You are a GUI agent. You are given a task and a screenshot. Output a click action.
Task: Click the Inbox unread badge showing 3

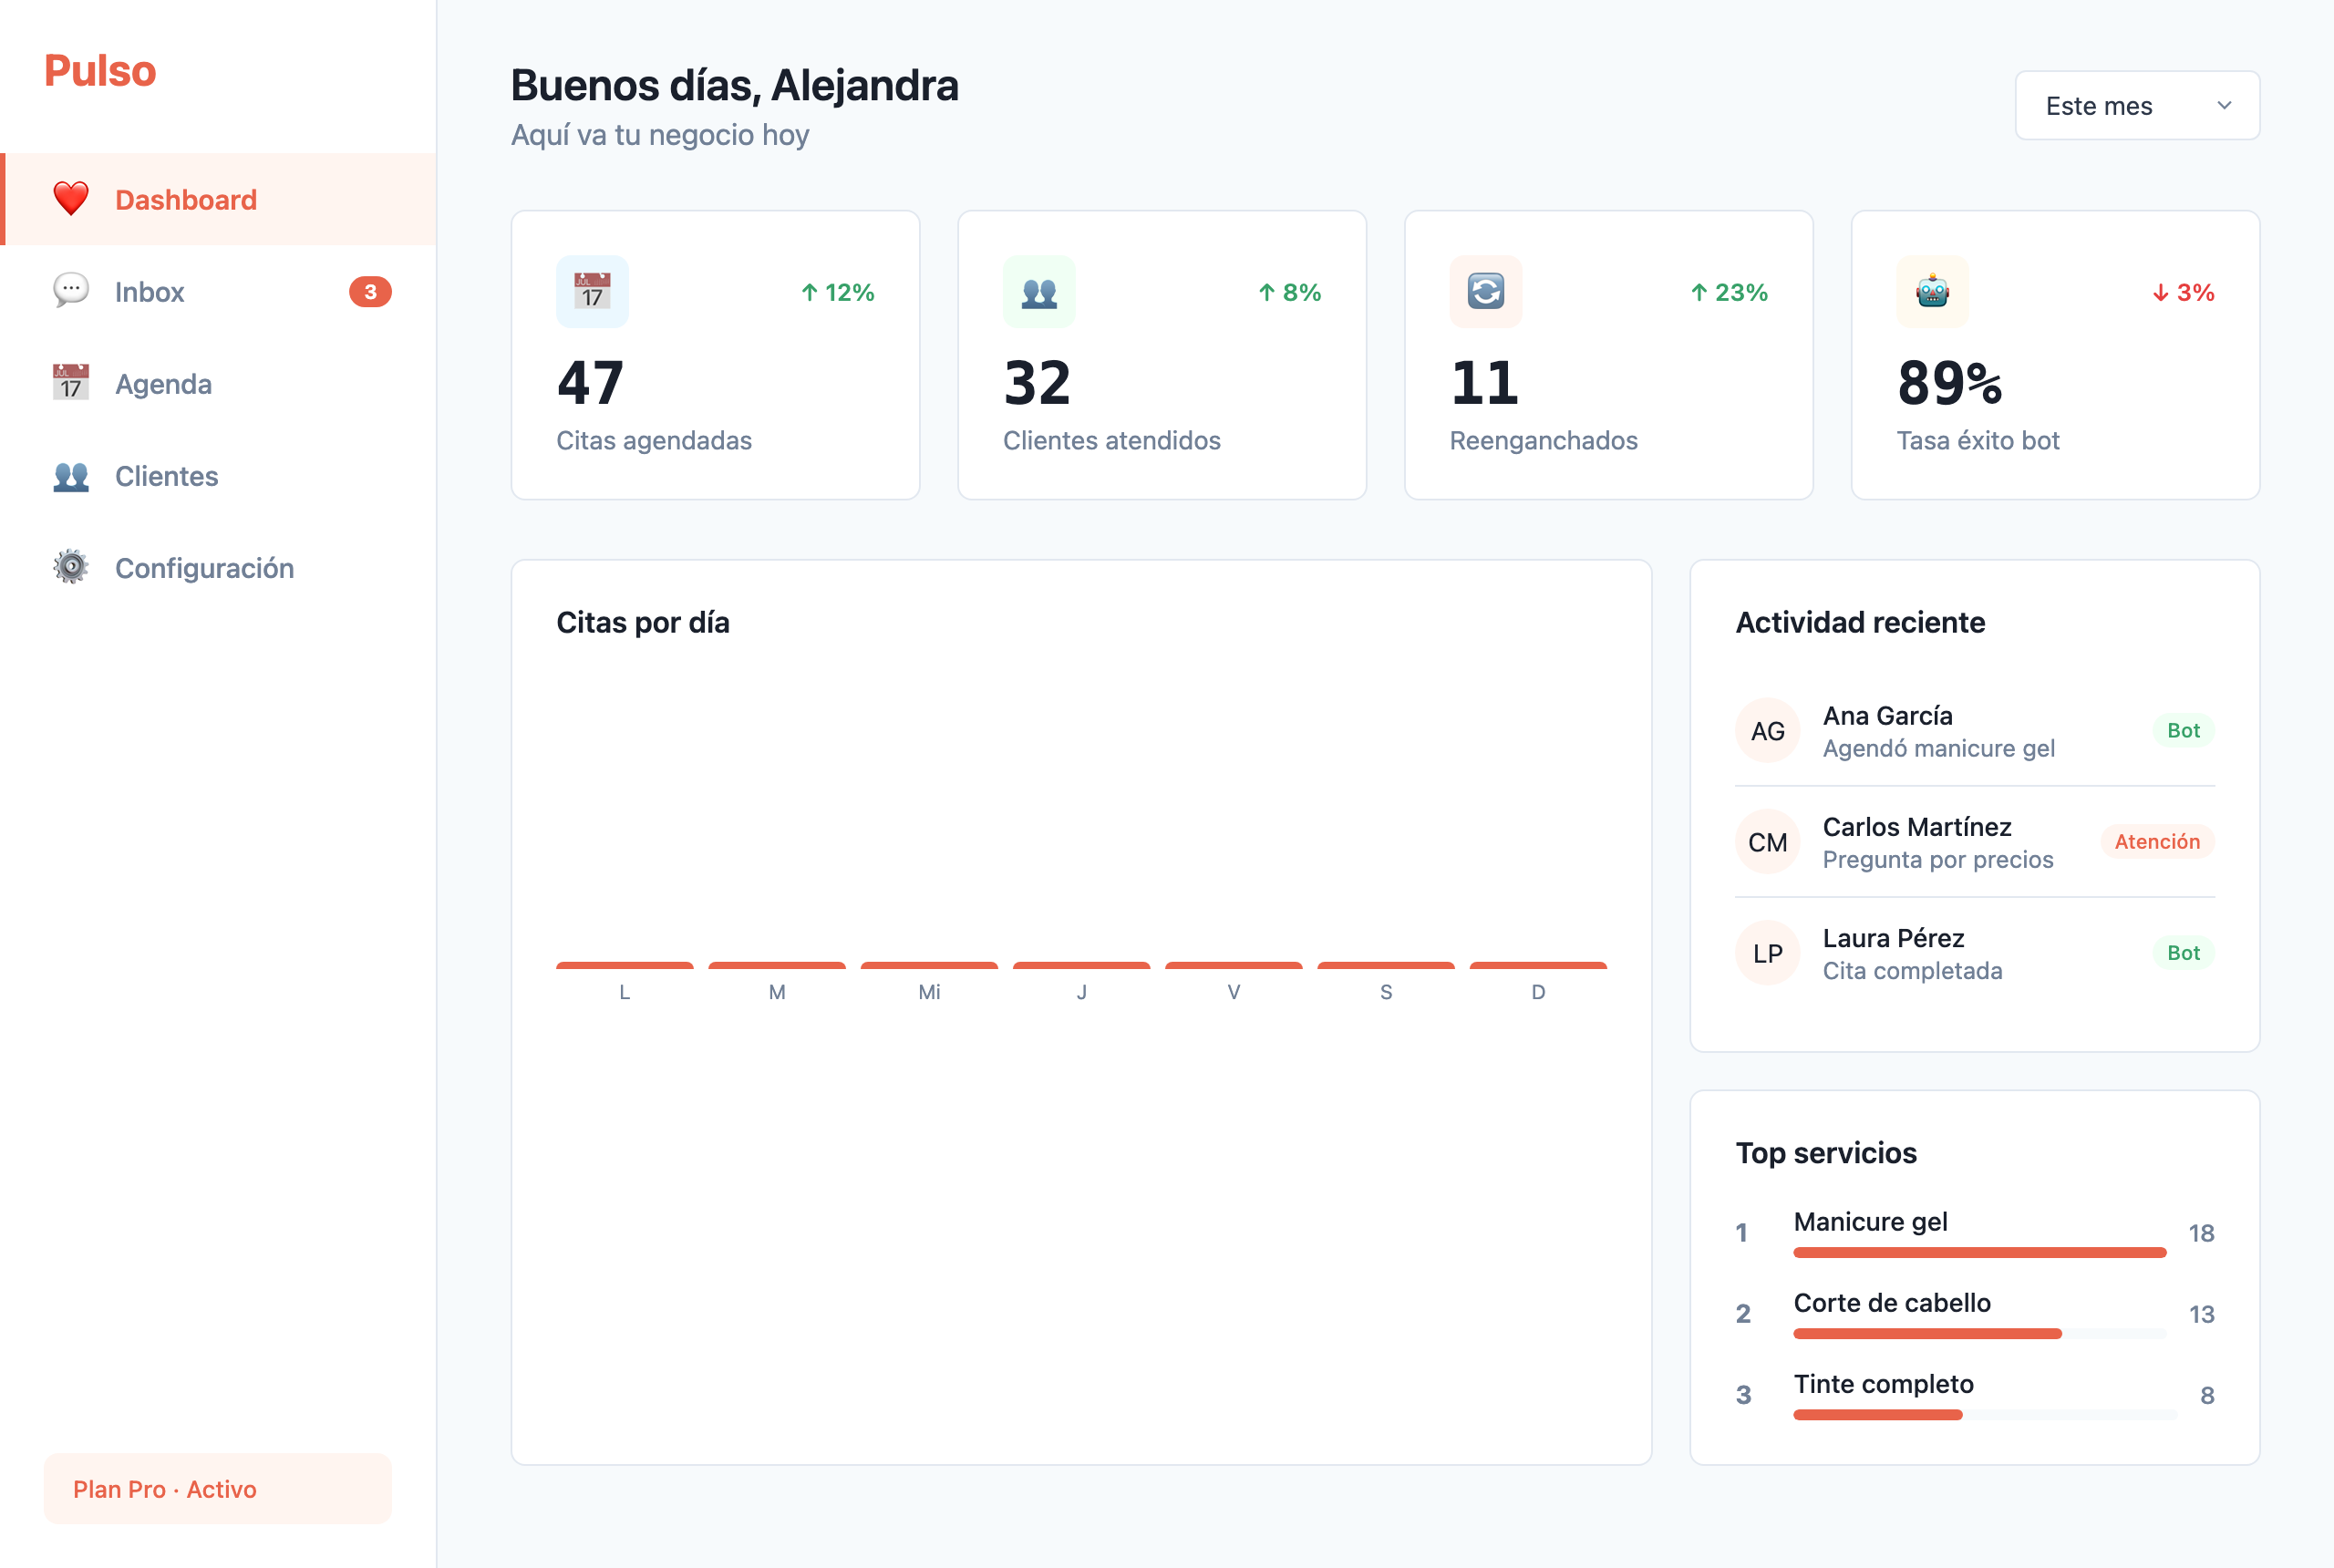pyautogui.click(x=370, y=292)
